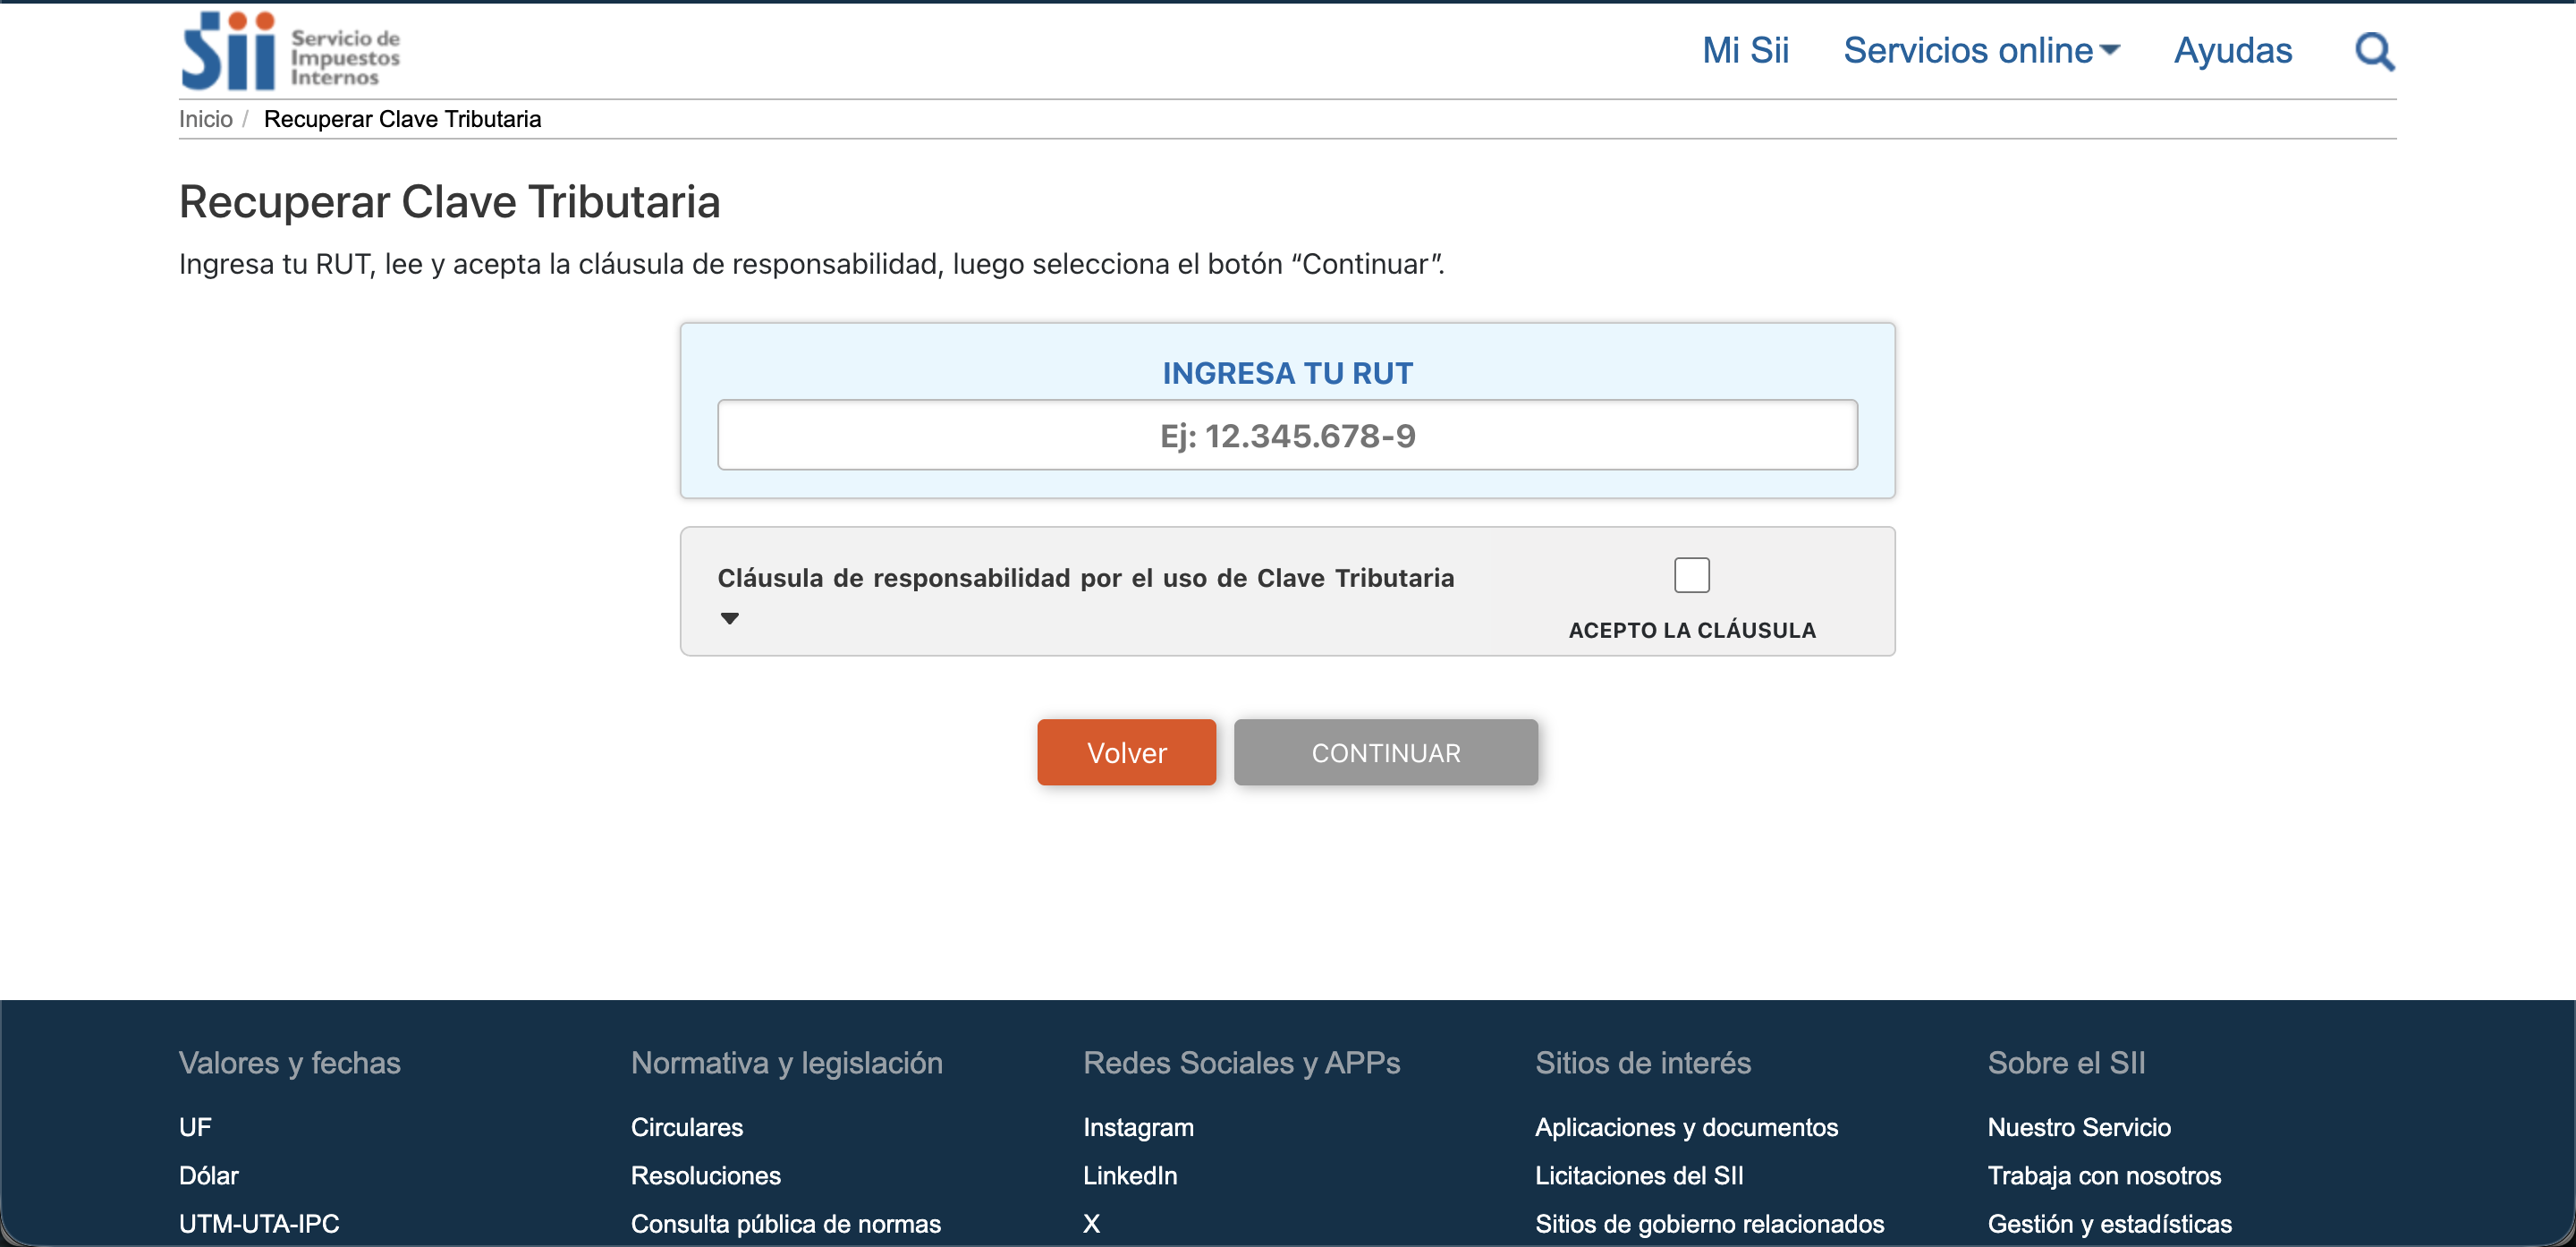Click Recuperar Clave Tributaria breadcrumb

pos(402,119)
